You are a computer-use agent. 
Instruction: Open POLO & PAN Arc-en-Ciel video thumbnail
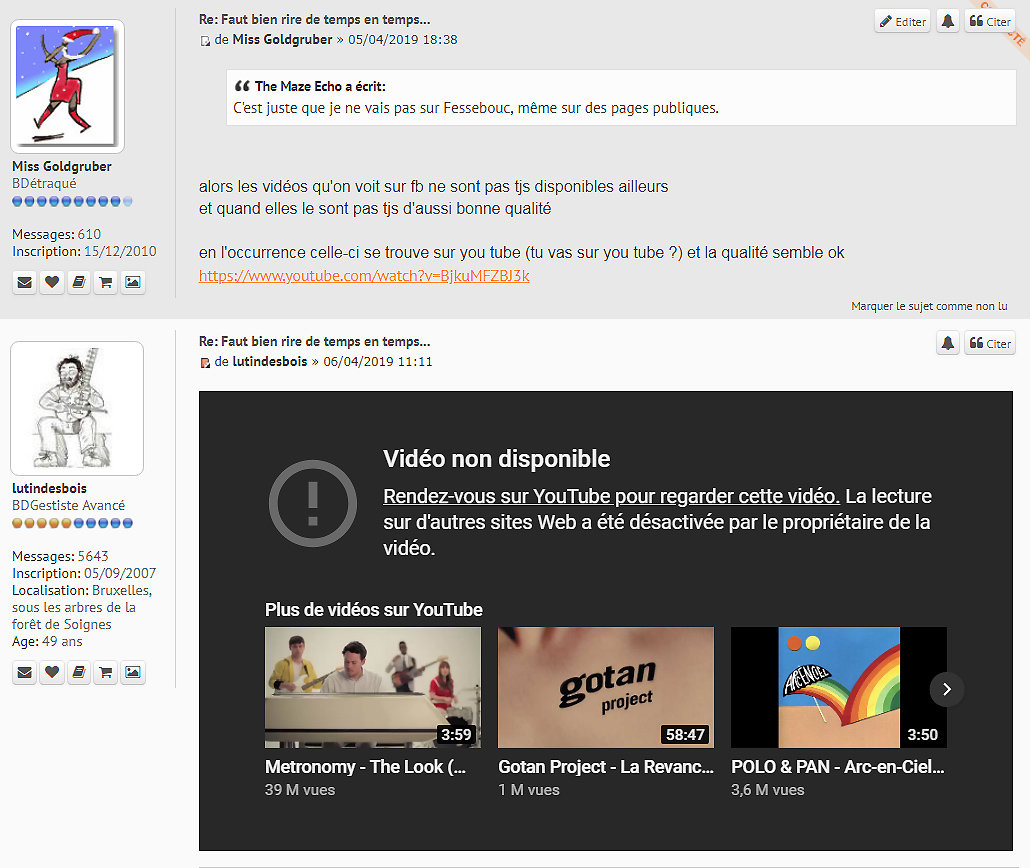pos(839,687)
